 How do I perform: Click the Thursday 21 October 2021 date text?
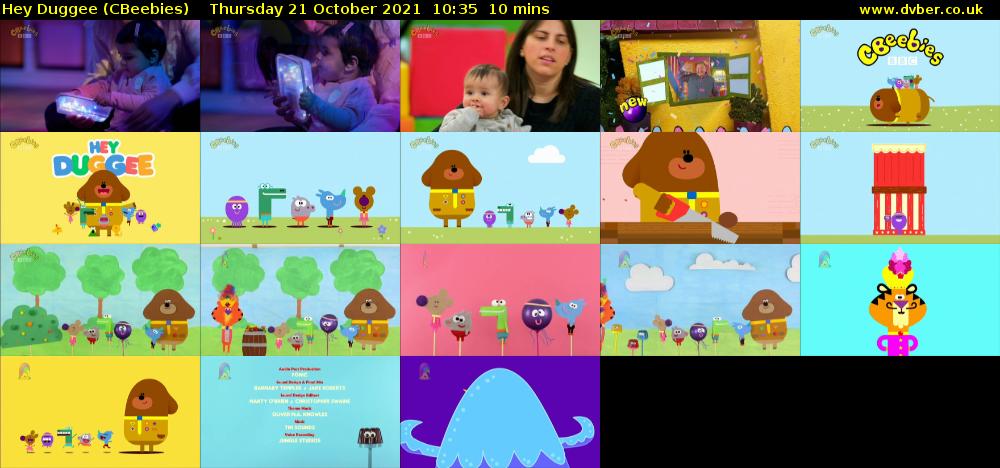point(315,10)
